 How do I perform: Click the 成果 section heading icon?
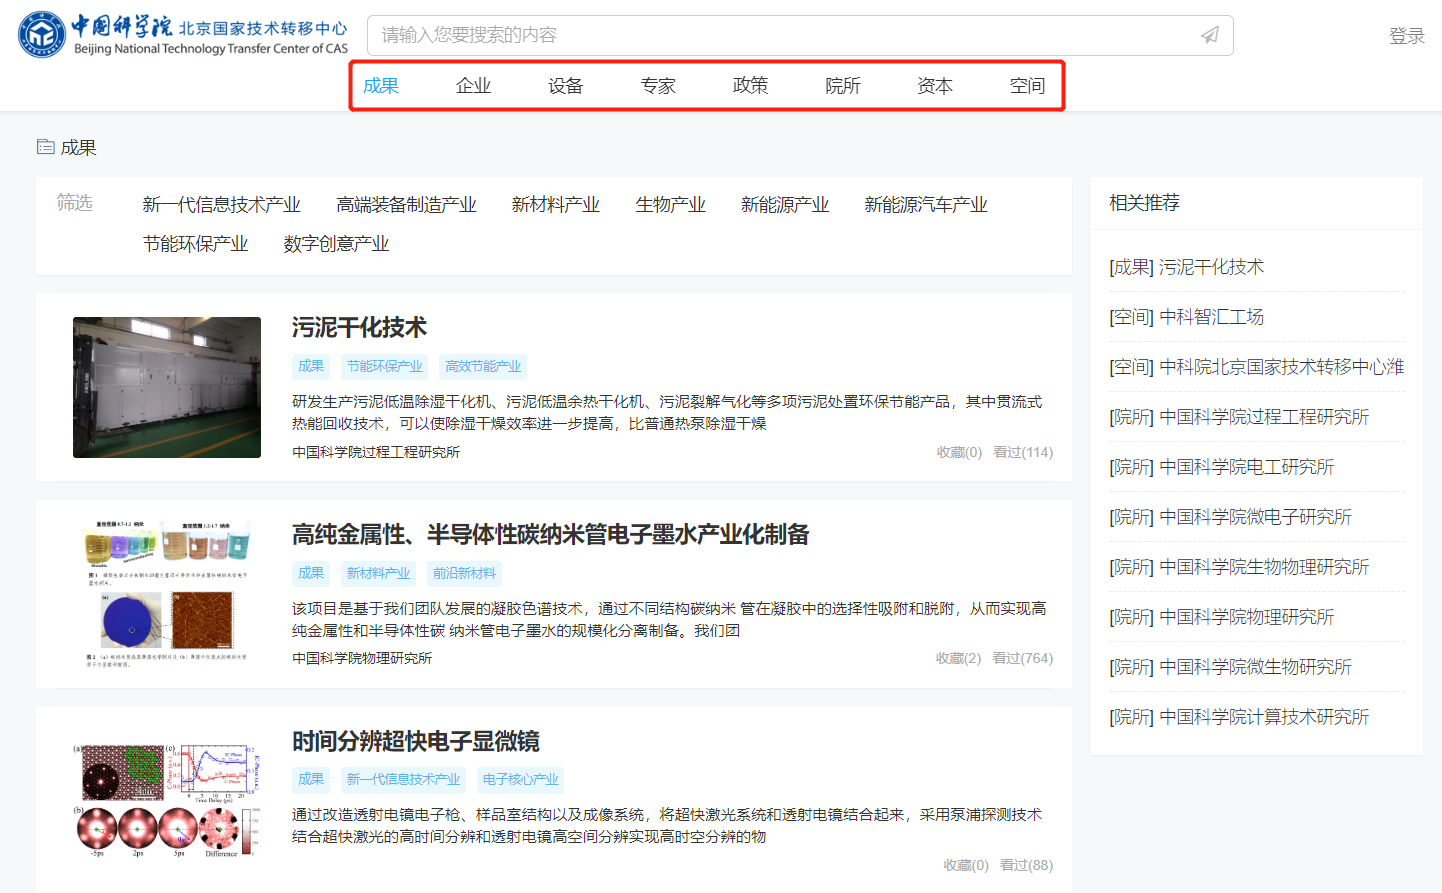(45, 147)
